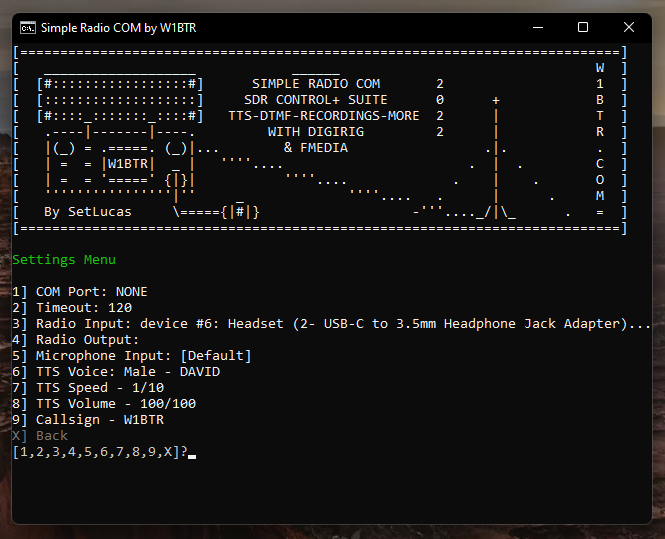The image size is (665, 539).
Task: Click the 'By SetLucas' credit text
Action: click(x=88, y=212)
